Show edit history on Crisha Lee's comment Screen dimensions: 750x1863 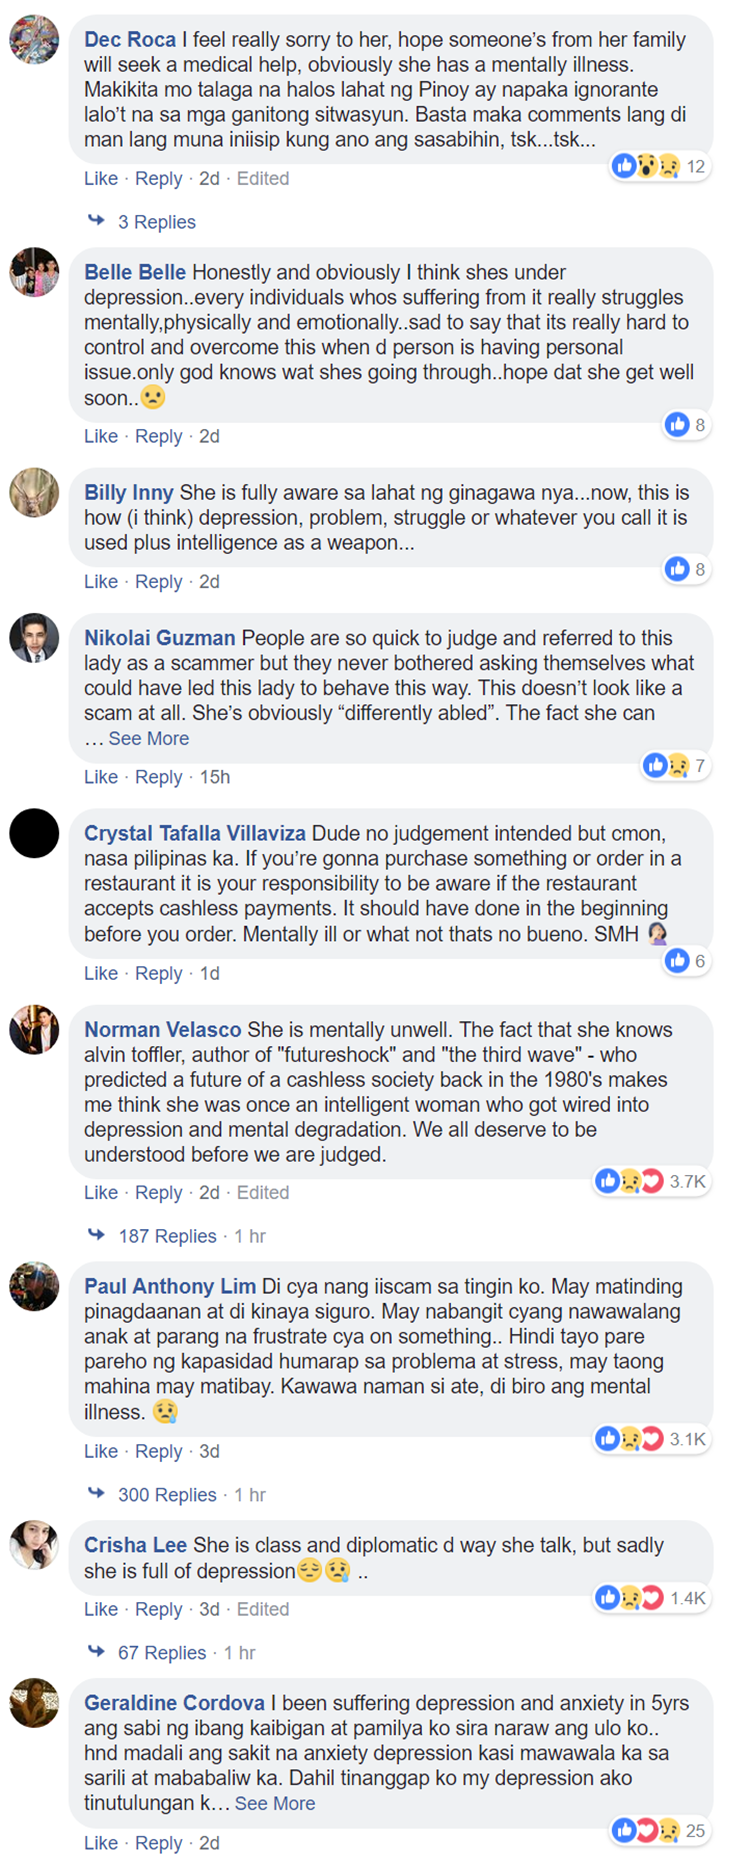263,1609
